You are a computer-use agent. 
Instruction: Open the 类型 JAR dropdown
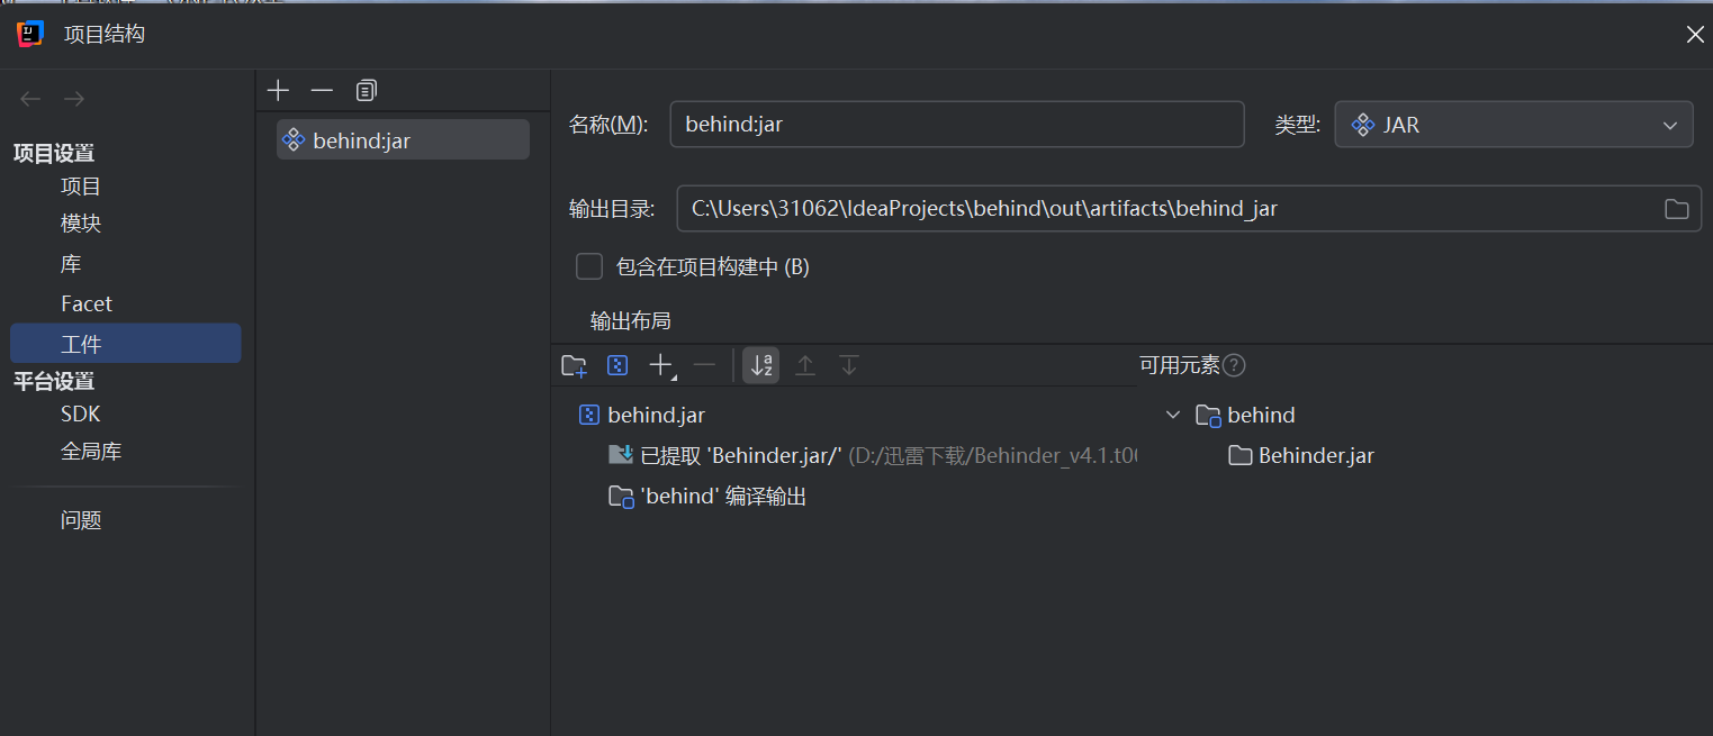pos(1513,125)
